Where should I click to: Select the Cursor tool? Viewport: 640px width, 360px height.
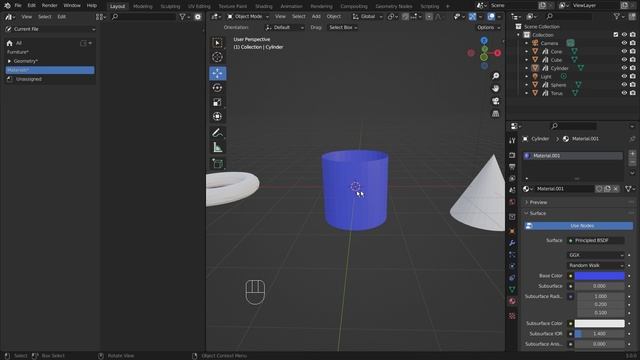coord(217,57)
